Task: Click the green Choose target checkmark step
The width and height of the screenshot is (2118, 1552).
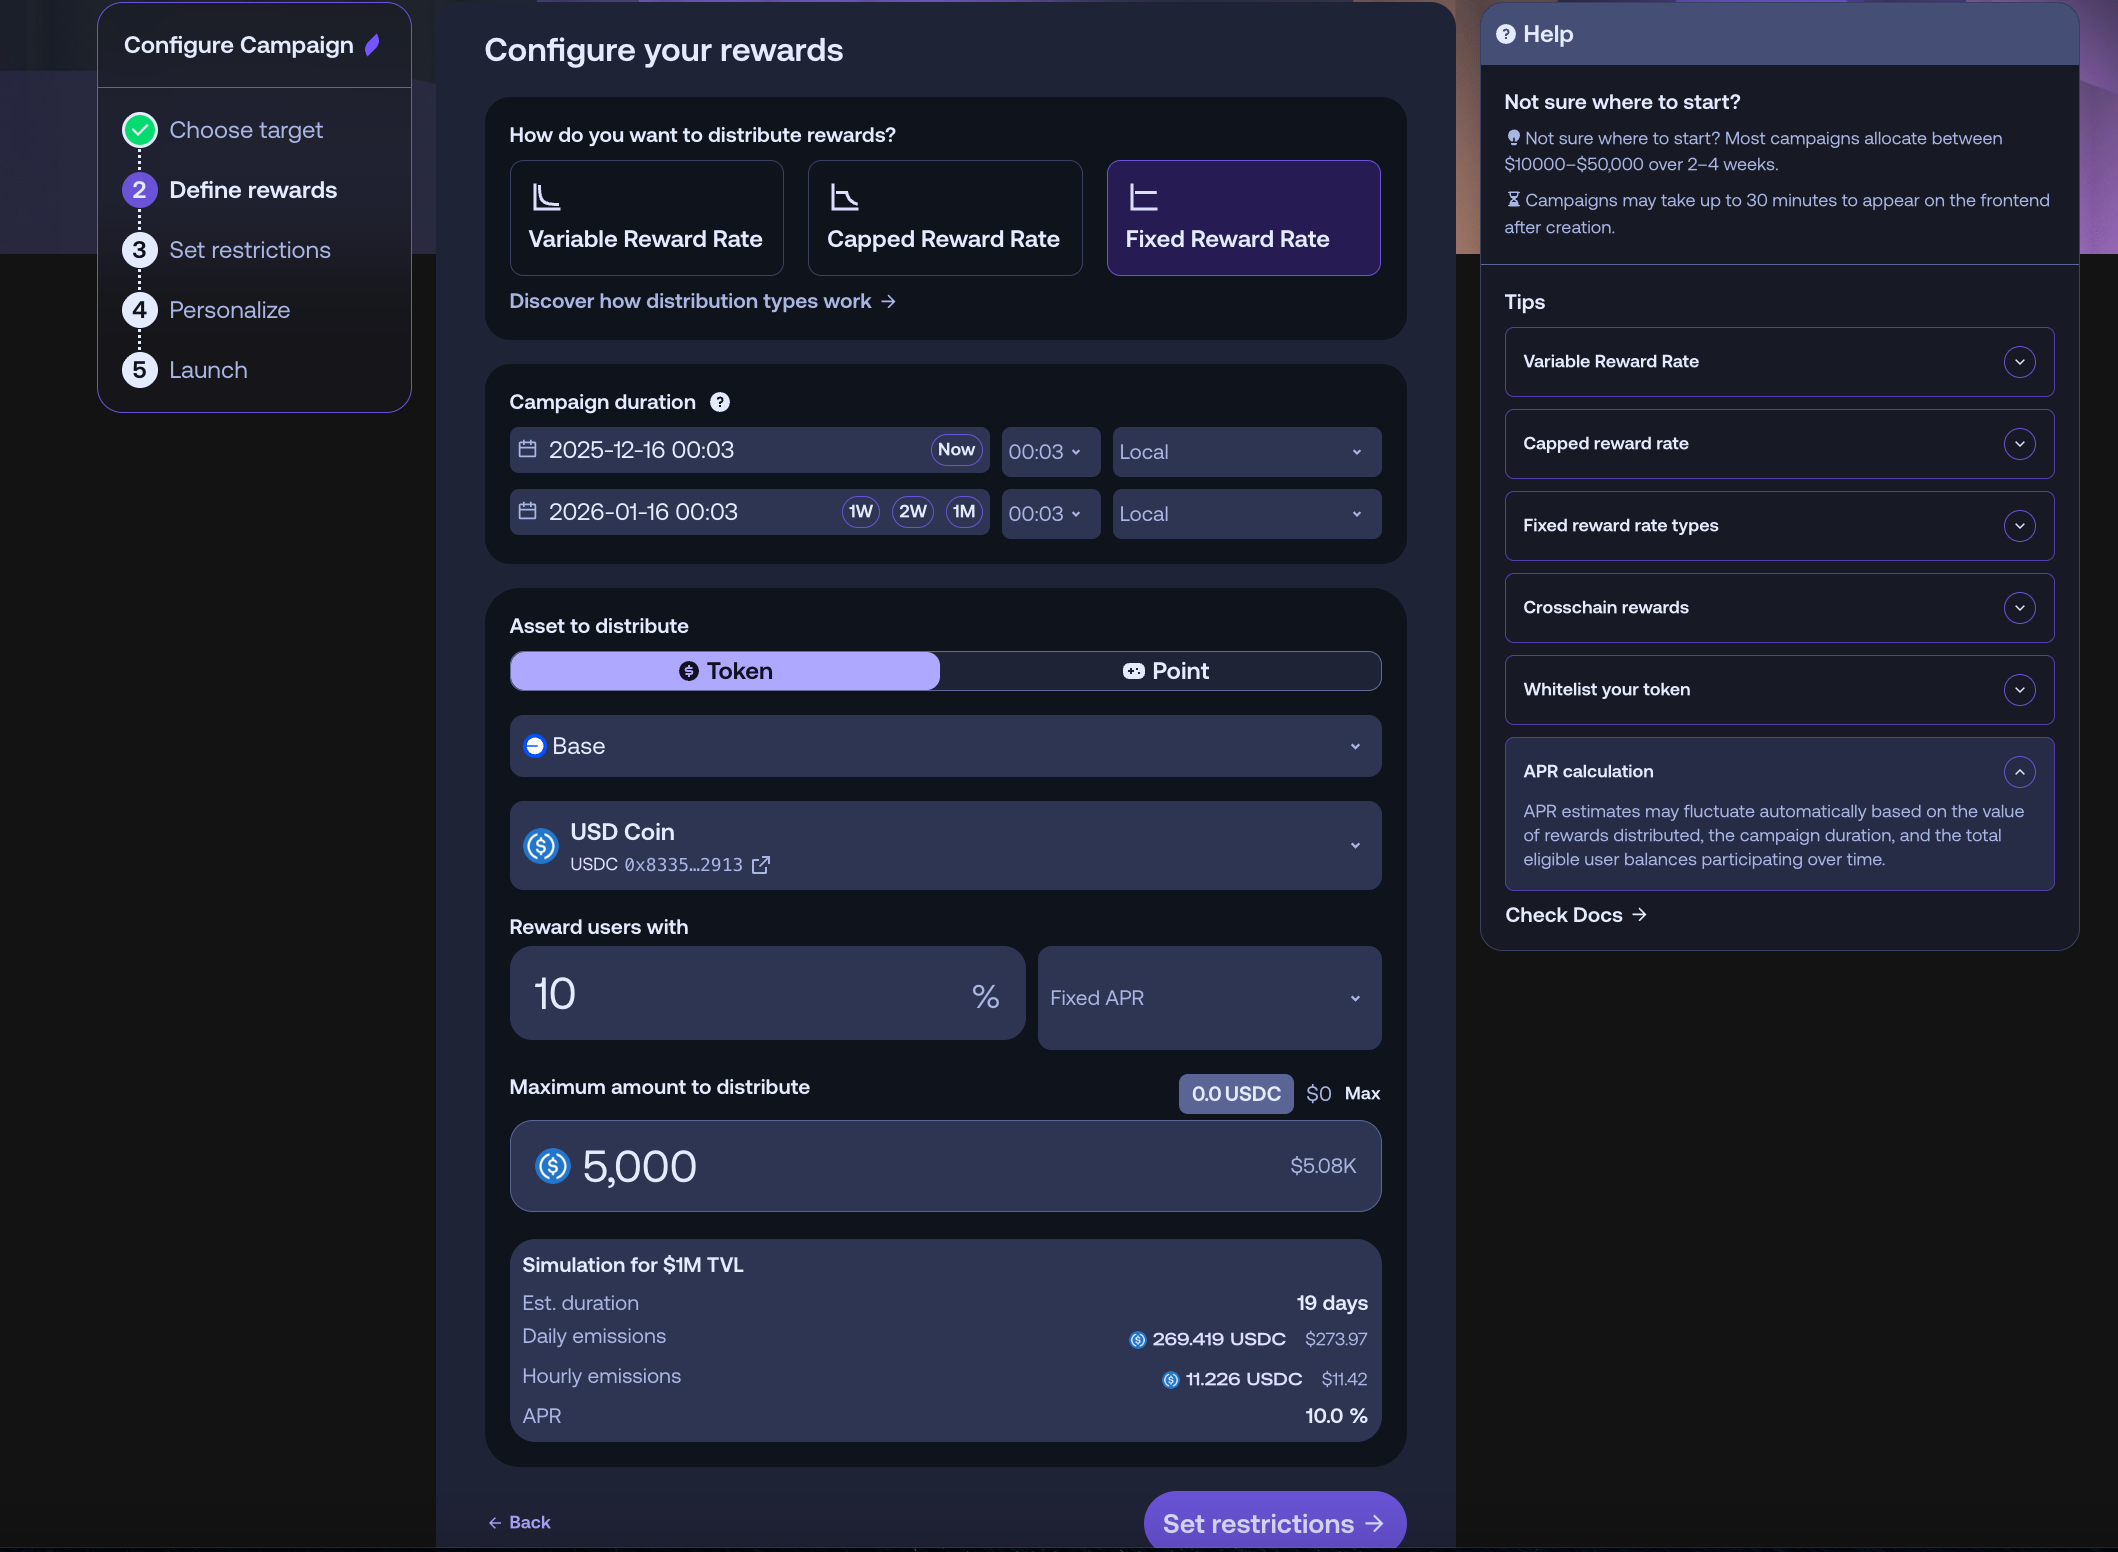Action: (140, 130)
